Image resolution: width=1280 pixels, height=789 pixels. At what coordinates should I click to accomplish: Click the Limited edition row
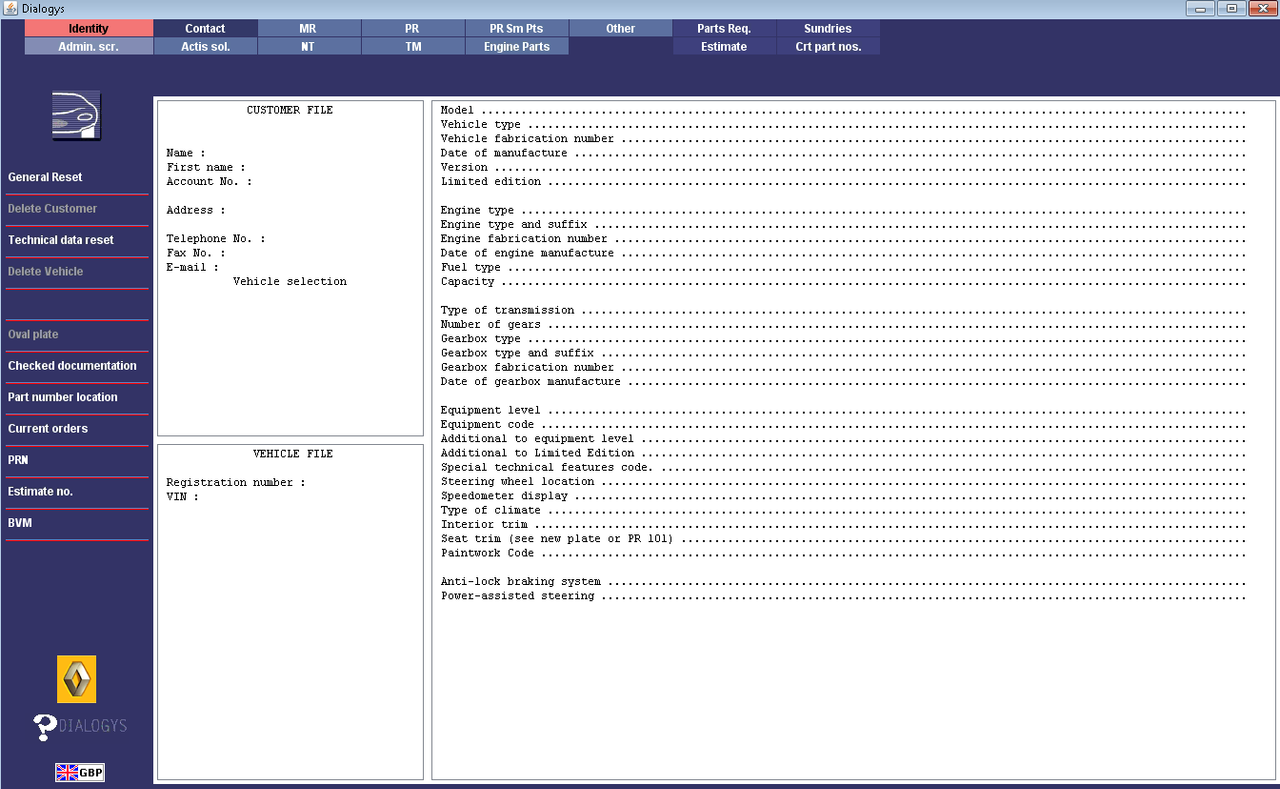click(x=843, y=182)
